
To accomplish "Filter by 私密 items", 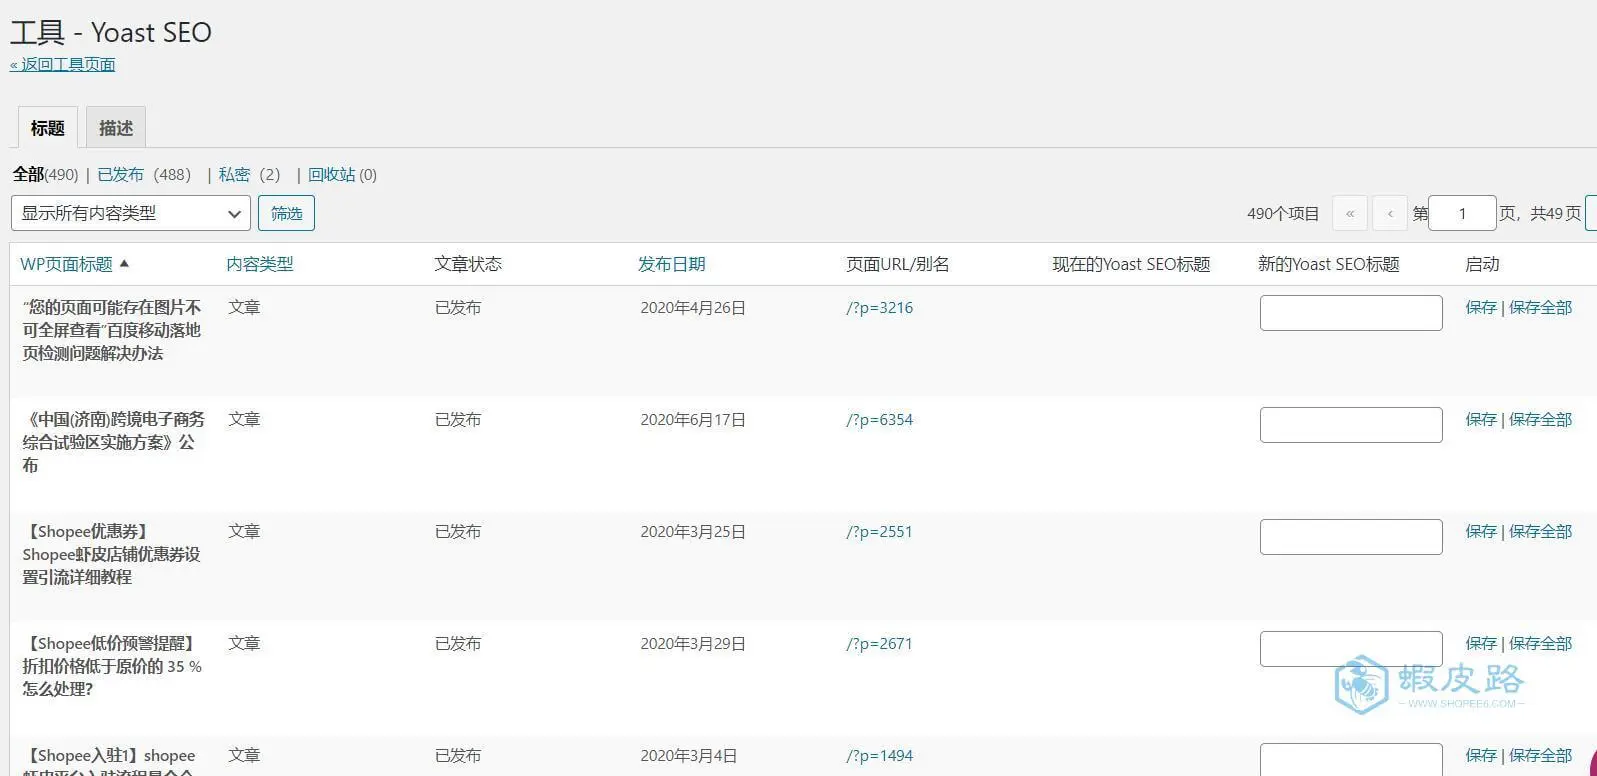I will coord(234,174).
